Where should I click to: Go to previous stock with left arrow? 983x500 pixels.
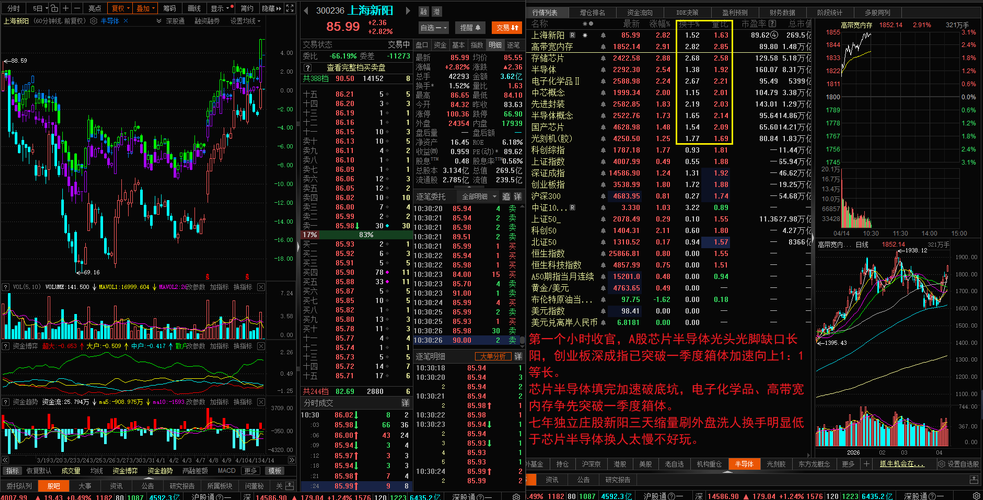tap(306, 11)
